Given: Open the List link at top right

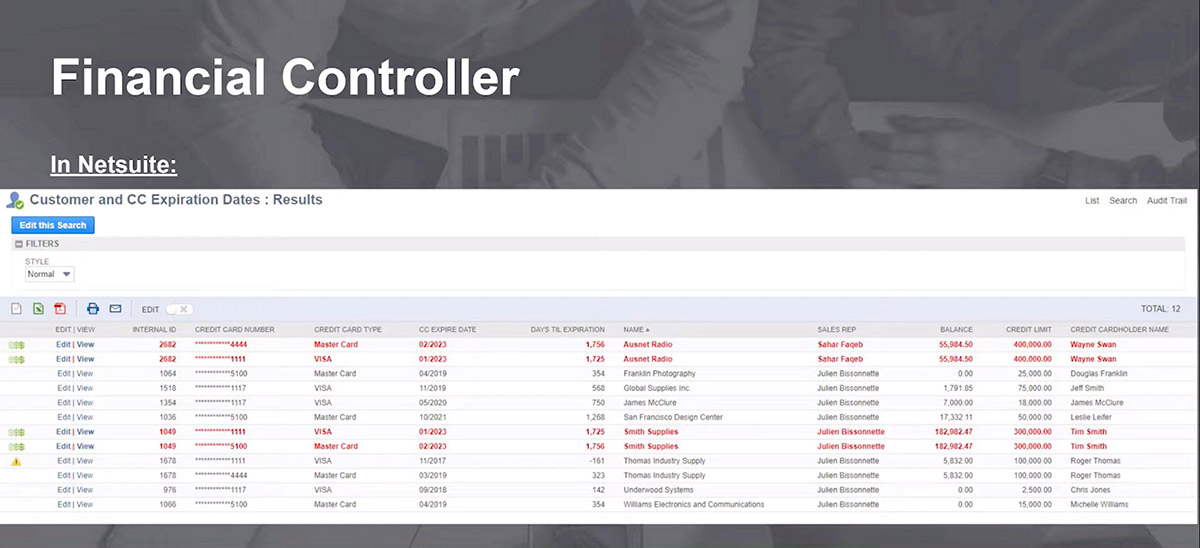Looking at the screenshot, I should [1092, 201].
